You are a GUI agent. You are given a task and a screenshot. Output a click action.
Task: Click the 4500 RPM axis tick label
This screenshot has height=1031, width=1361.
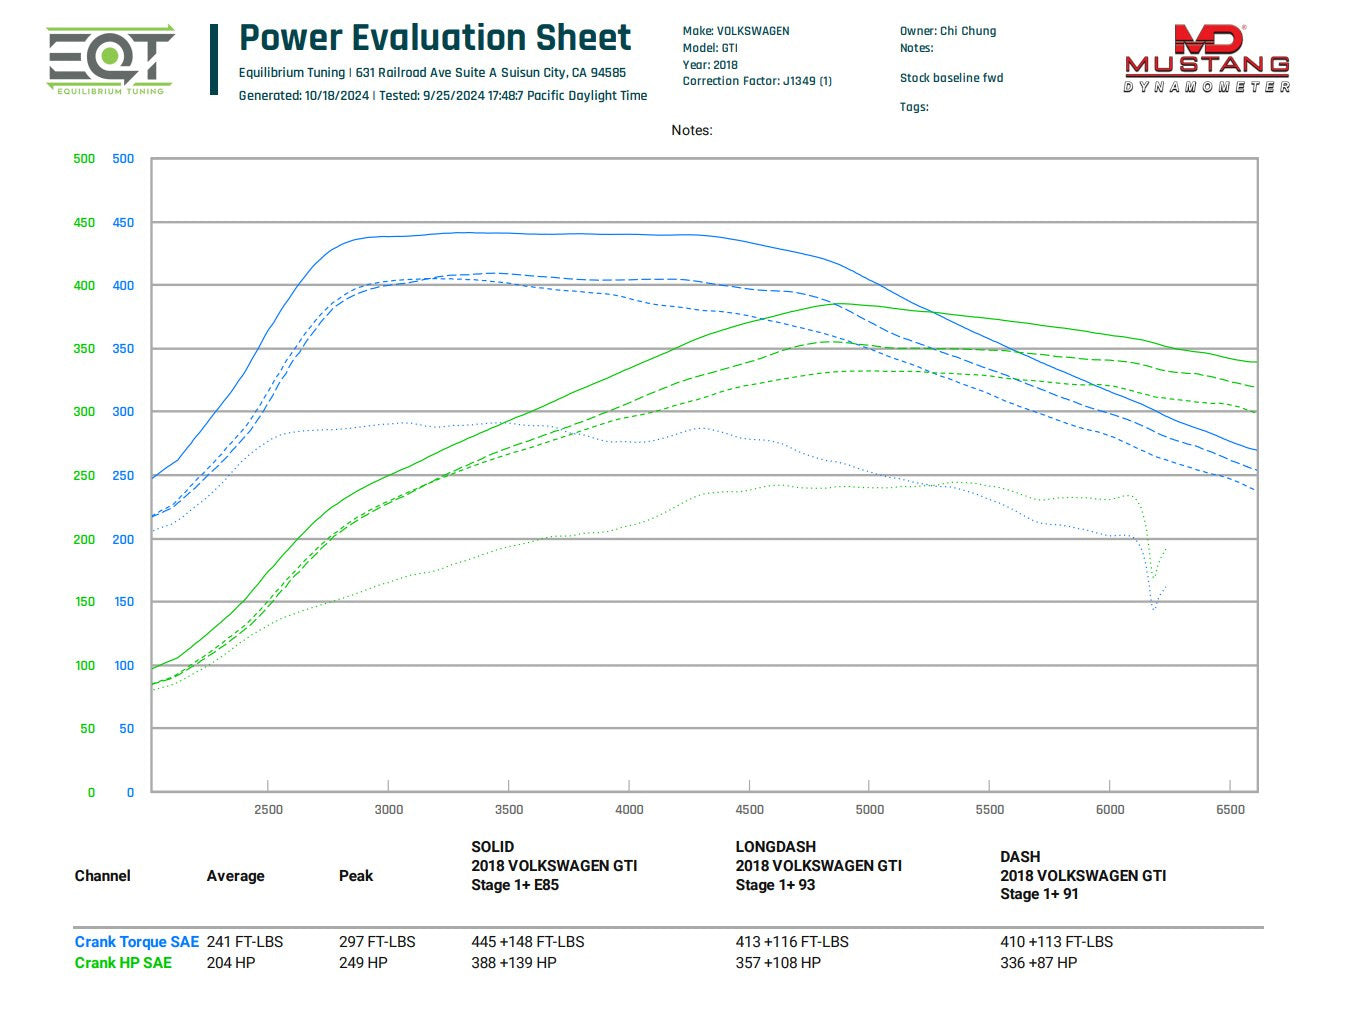[x=750, y=810]
